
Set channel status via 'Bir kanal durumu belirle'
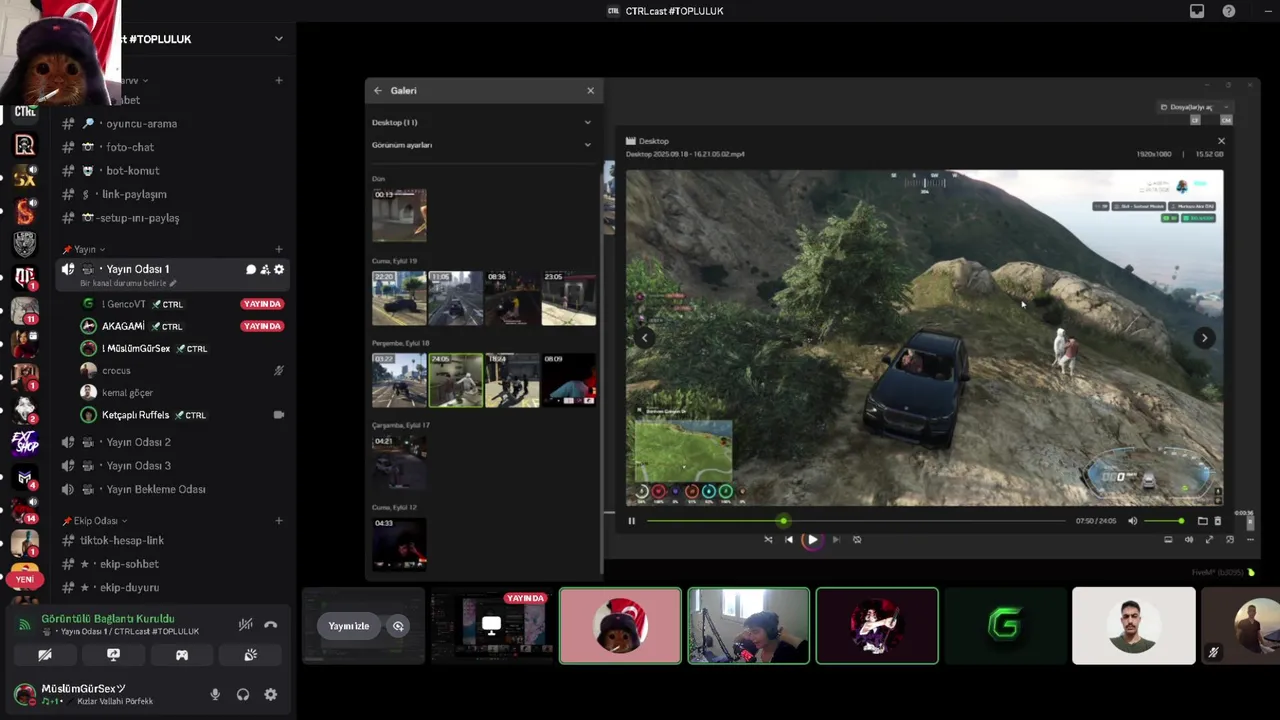(x=128, y=283)
